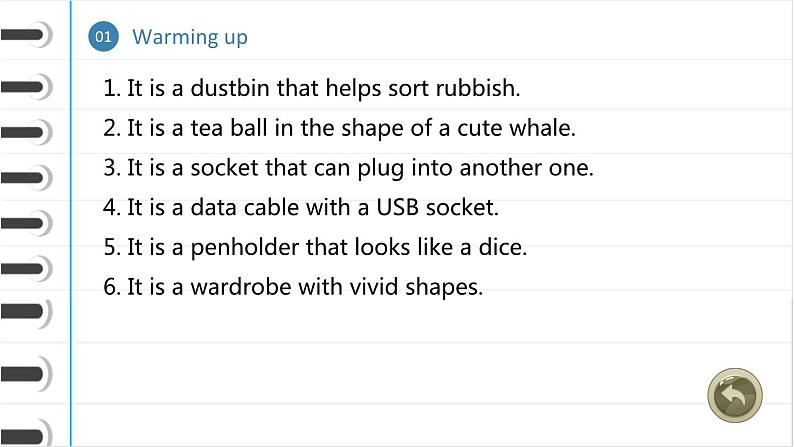Viewport: 794px width, 447px height.
Task: Click the word "rubbish" in sentence 1
Action: click(x=483, y=88)
